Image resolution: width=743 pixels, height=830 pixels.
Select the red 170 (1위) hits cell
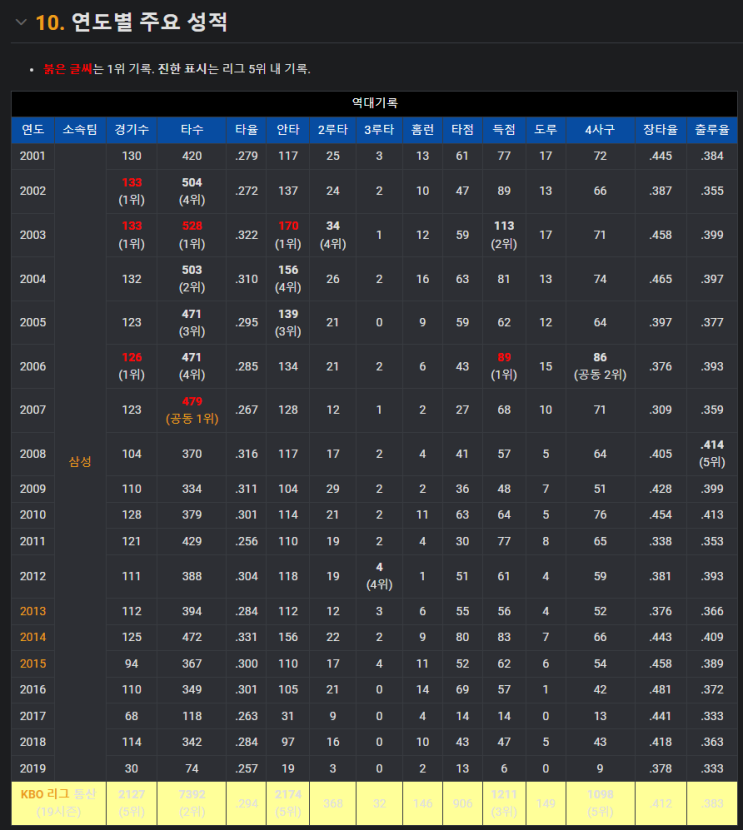(x=288, y=235)
